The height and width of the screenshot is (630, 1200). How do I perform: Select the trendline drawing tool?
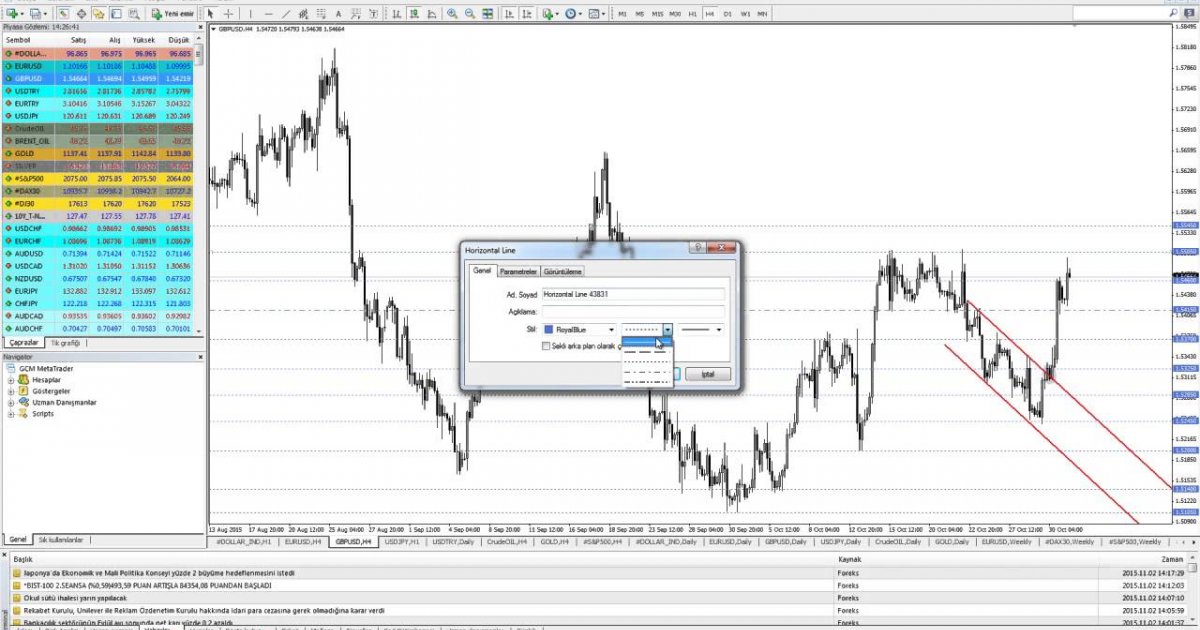click(x=285, y=14)
